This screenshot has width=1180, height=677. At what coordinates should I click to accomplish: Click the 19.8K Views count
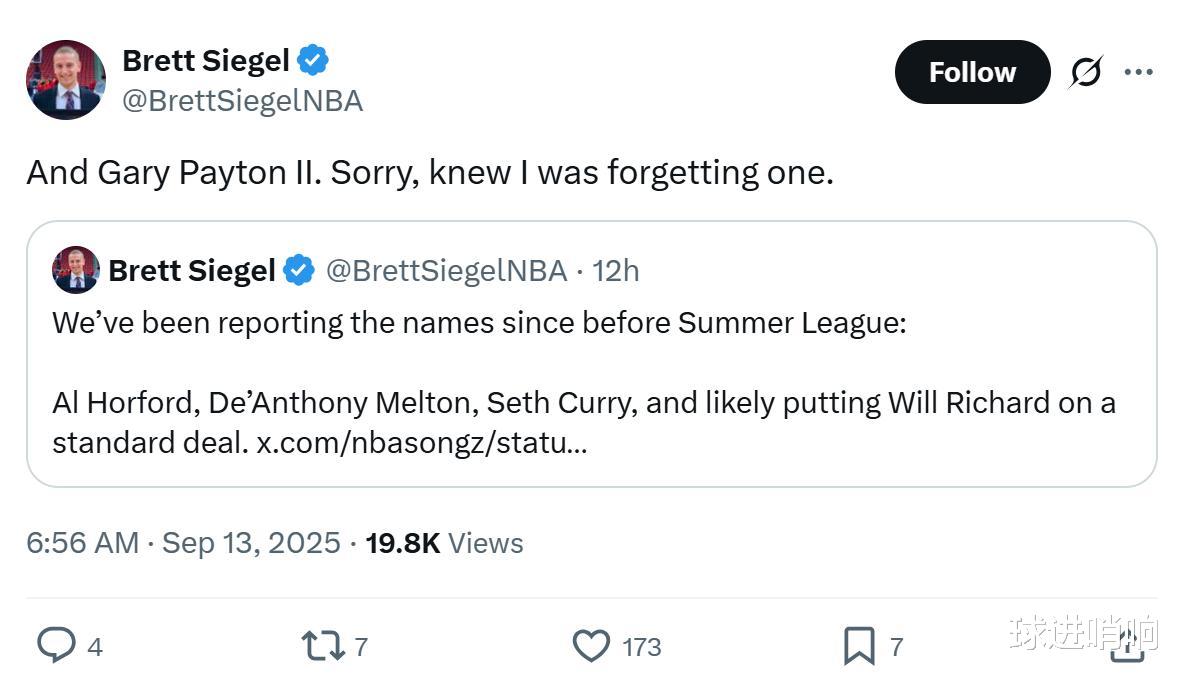pyautogui.click(x=444, y=543)
